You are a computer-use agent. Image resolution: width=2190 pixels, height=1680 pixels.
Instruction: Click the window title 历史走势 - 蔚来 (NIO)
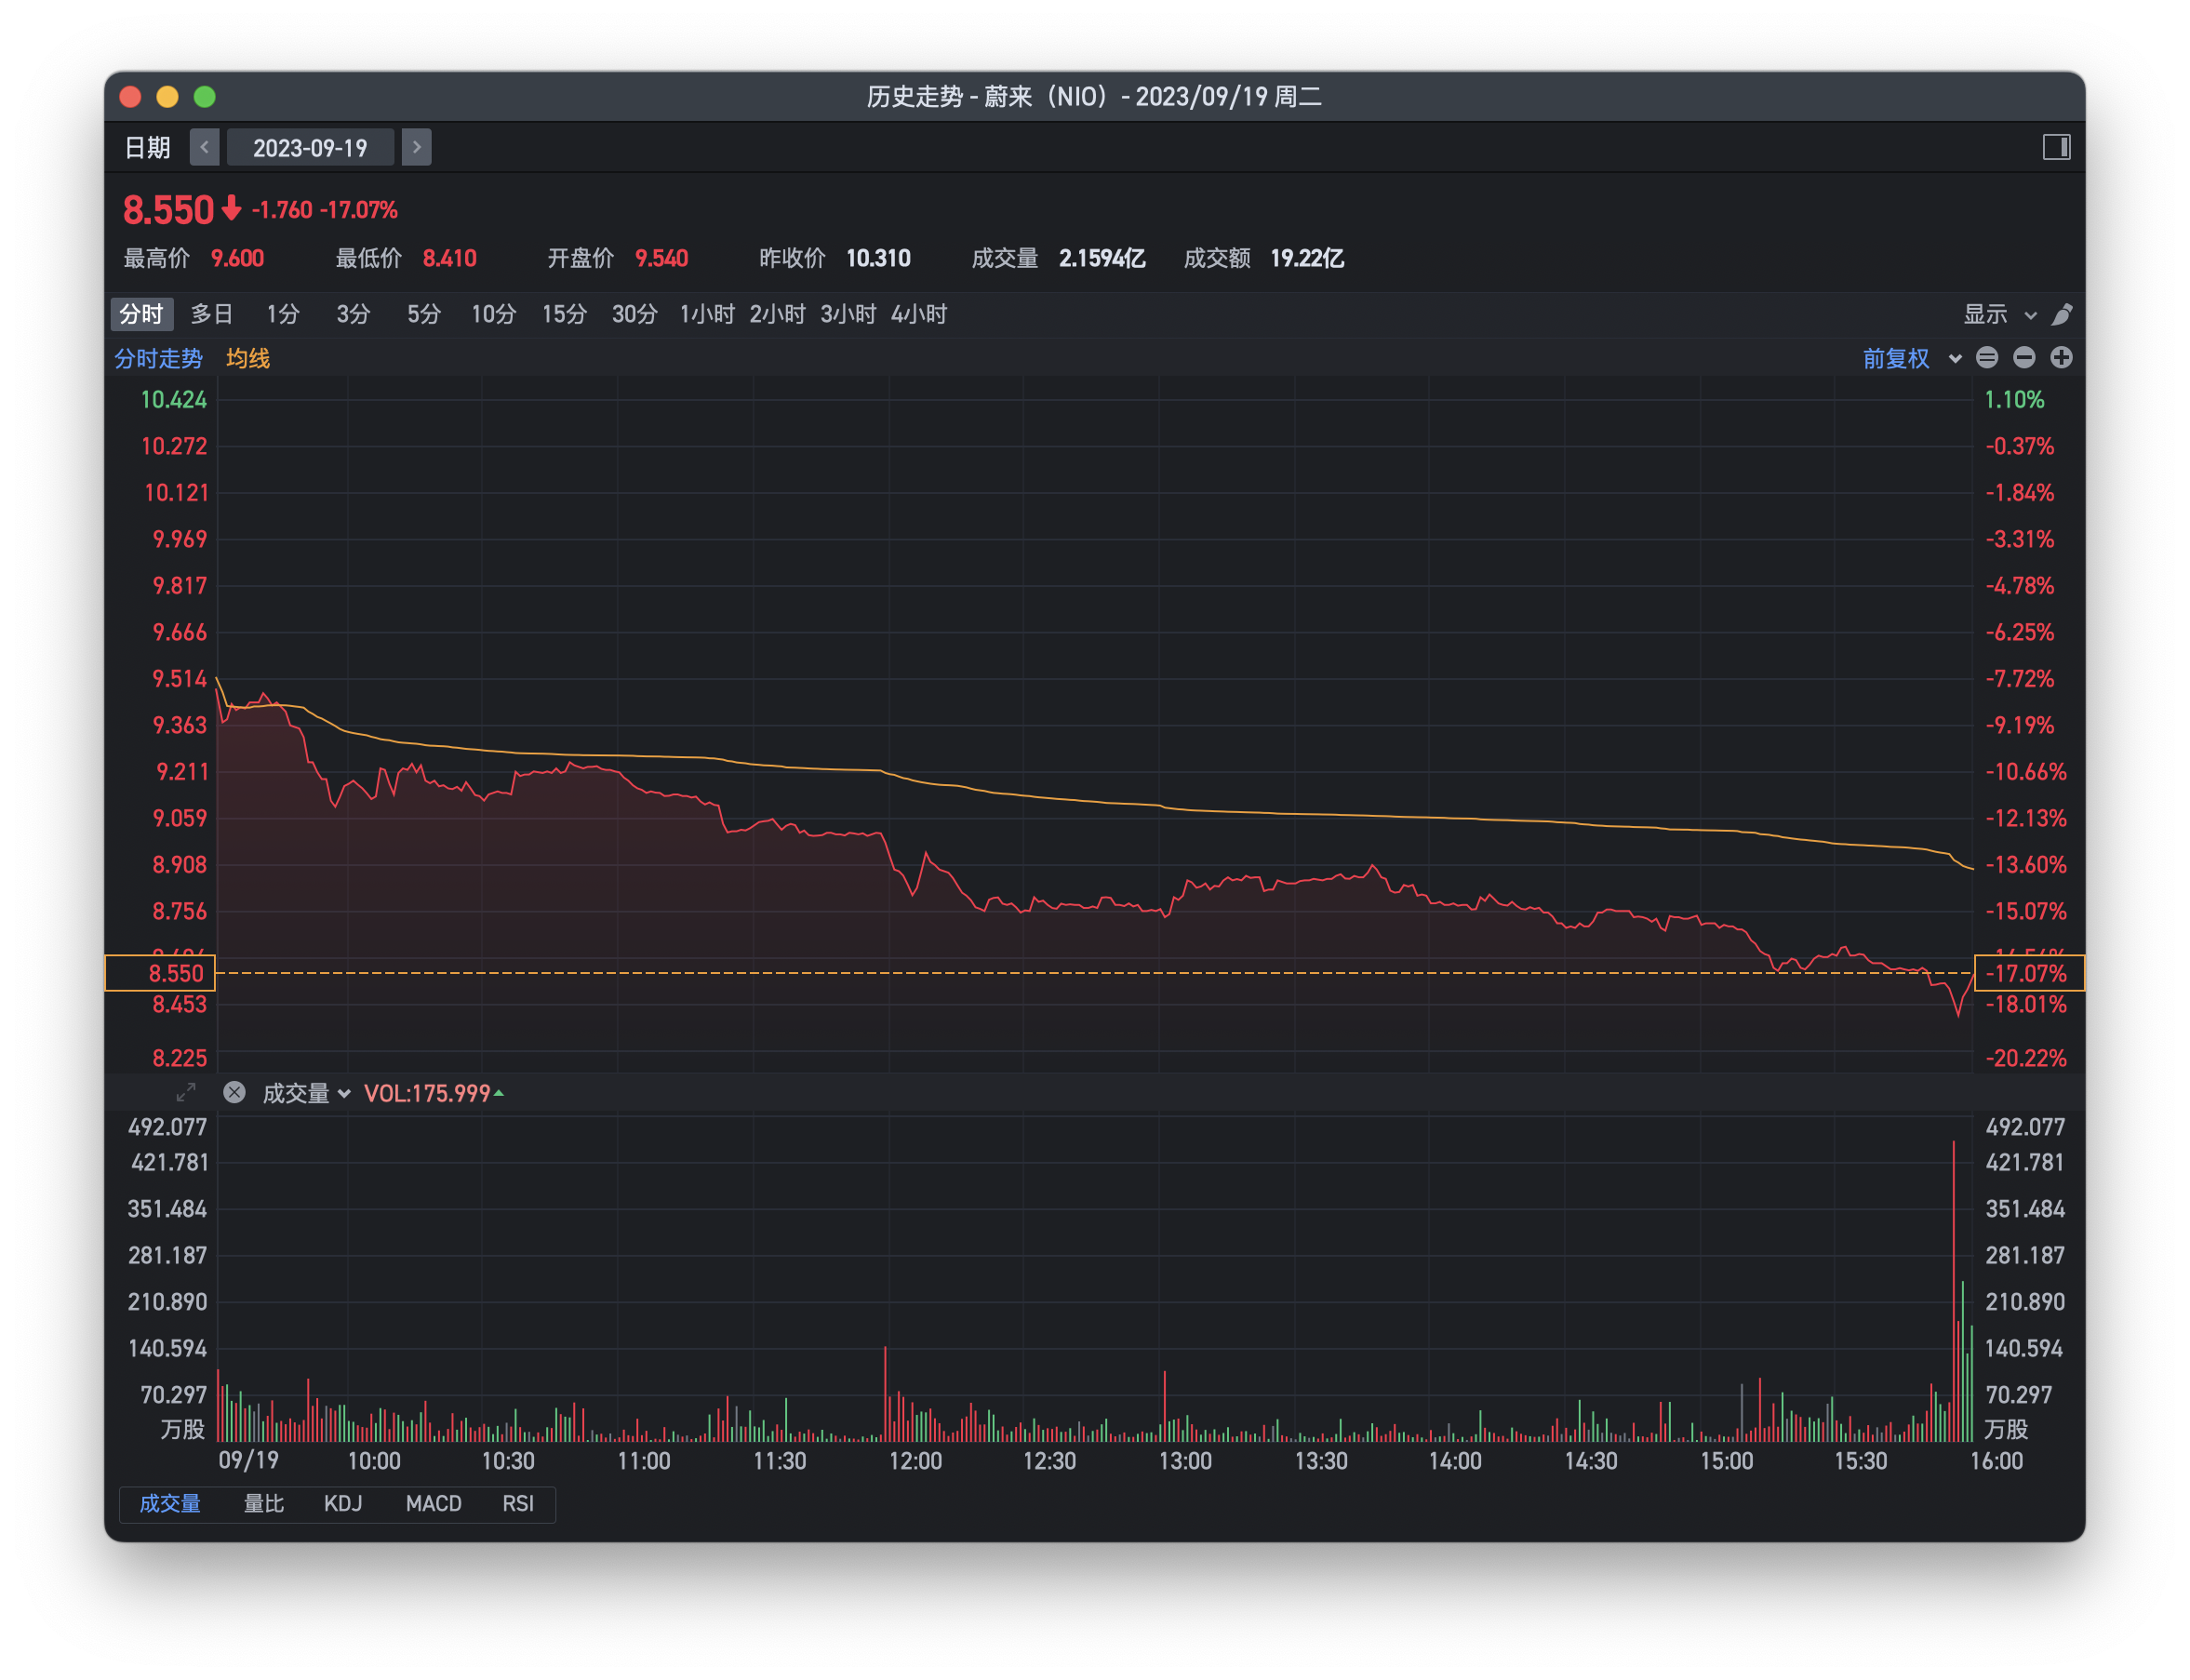click(1094, 96)
